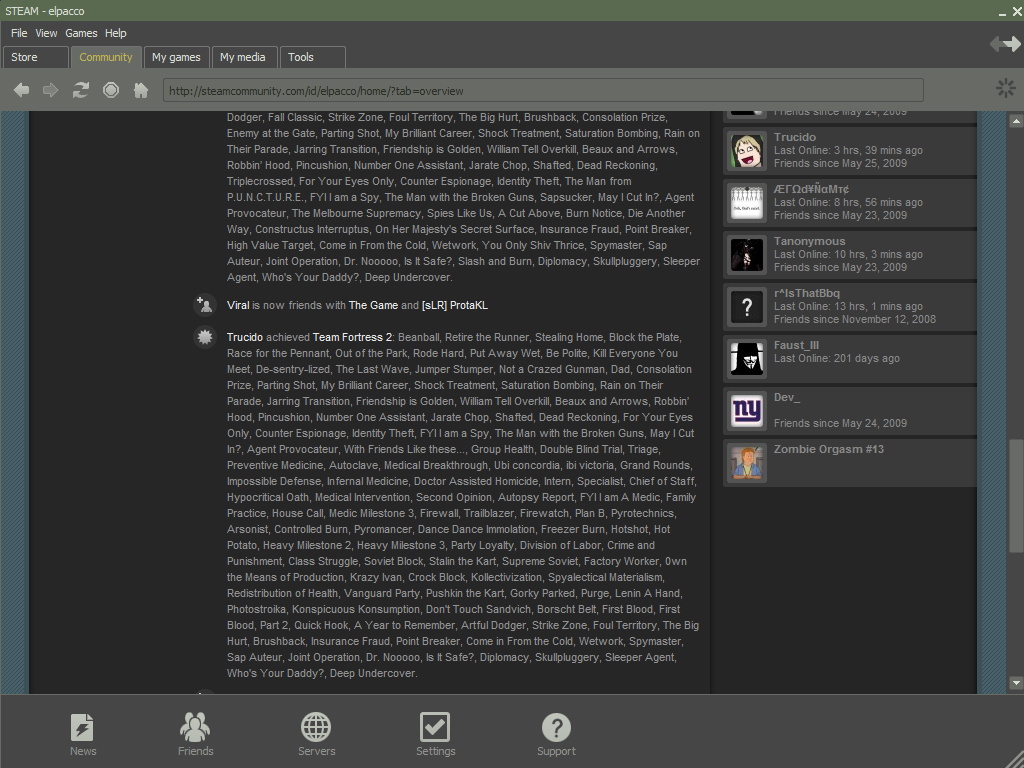The height and width of the screenshot is (768, 1024).
Task: Click the page scrollbar up arrow
Action: click(1016, 121)
